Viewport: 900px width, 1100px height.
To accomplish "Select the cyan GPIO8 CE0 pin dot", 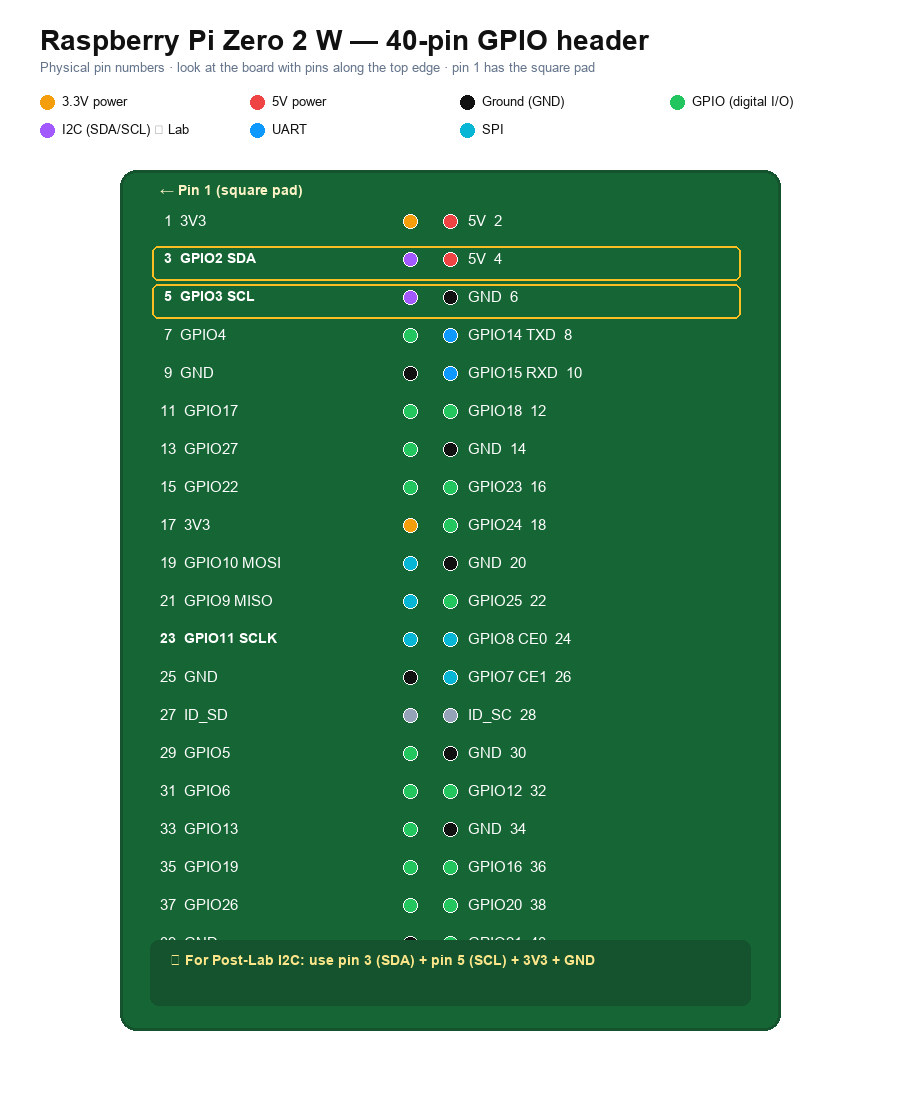I will point(450,639).
